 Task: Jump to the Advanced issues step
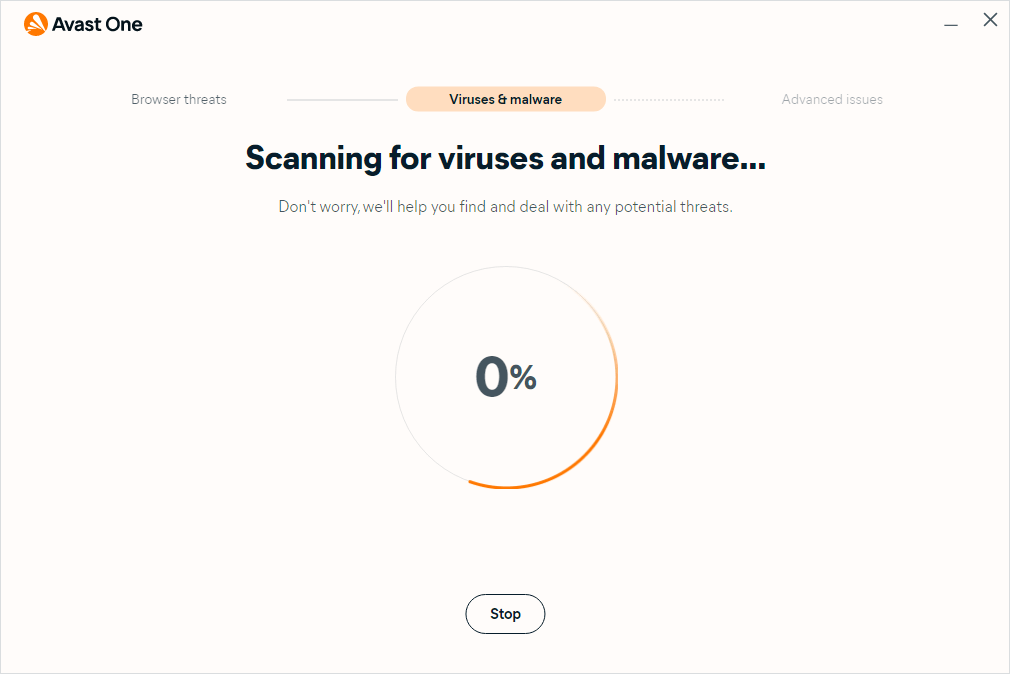832,99
